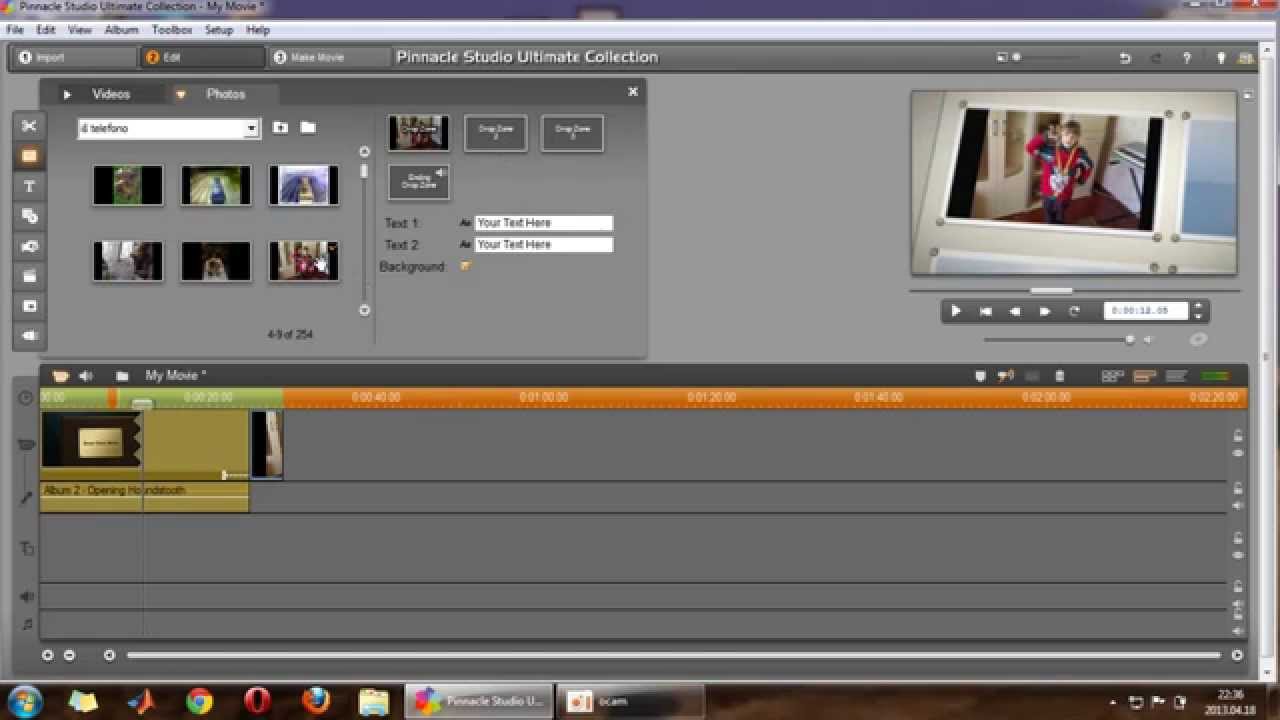The image size is (1280, 720).
Task: Open video toolbox camera icon above timeline
Action: (x=60, y=376)
